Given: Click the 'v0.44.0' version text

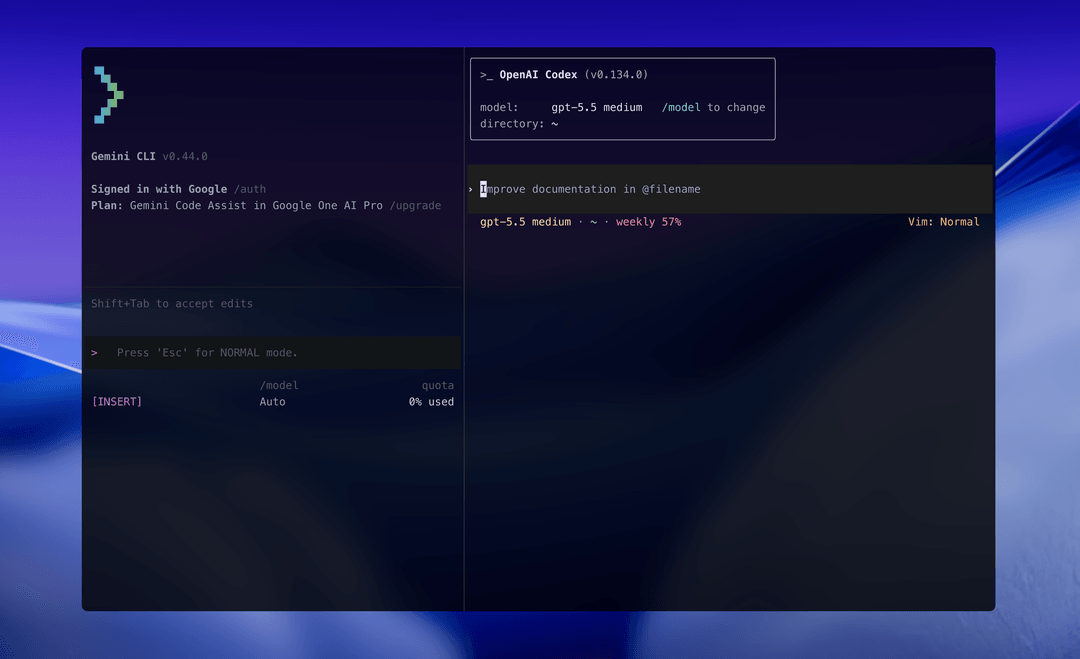Looking at the screenshot, I should [185, 156].
